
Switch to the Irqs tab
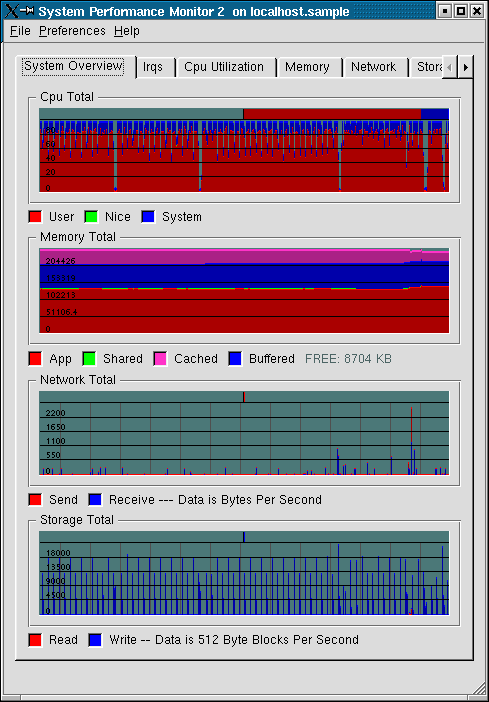pyautogui.click(x=153, y=67)
